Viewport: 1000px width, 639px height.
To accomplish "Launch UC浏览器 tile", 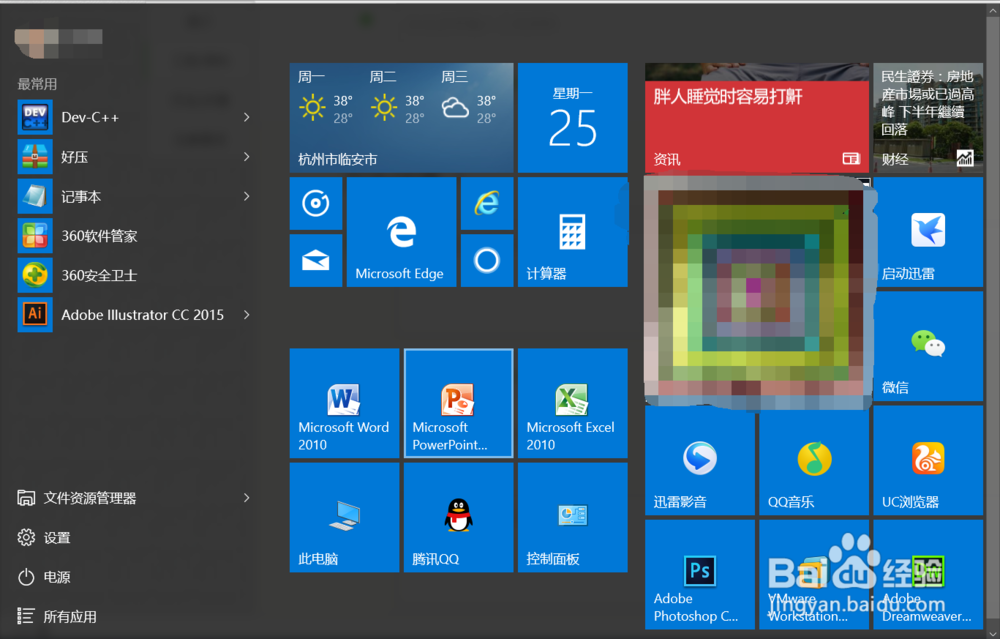I will pos(928,460).
